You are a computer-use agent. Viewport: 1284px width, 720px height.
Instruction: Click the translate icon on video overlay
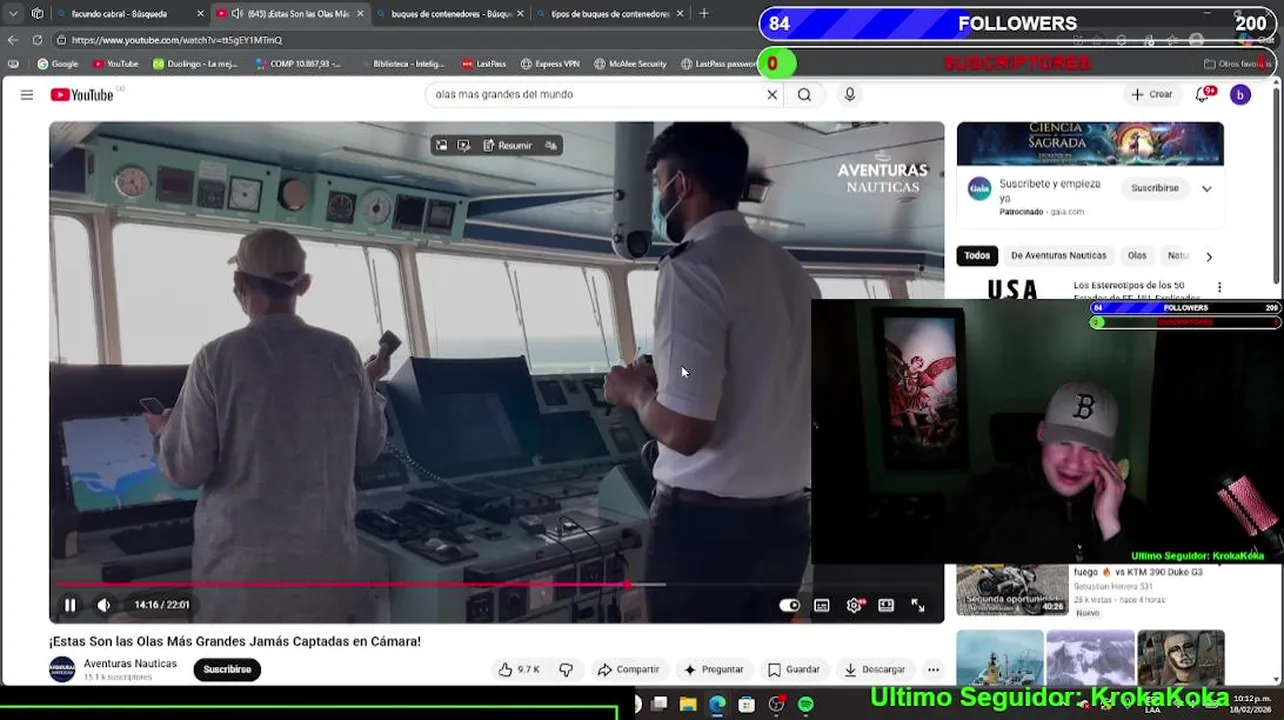click(551, 146)
